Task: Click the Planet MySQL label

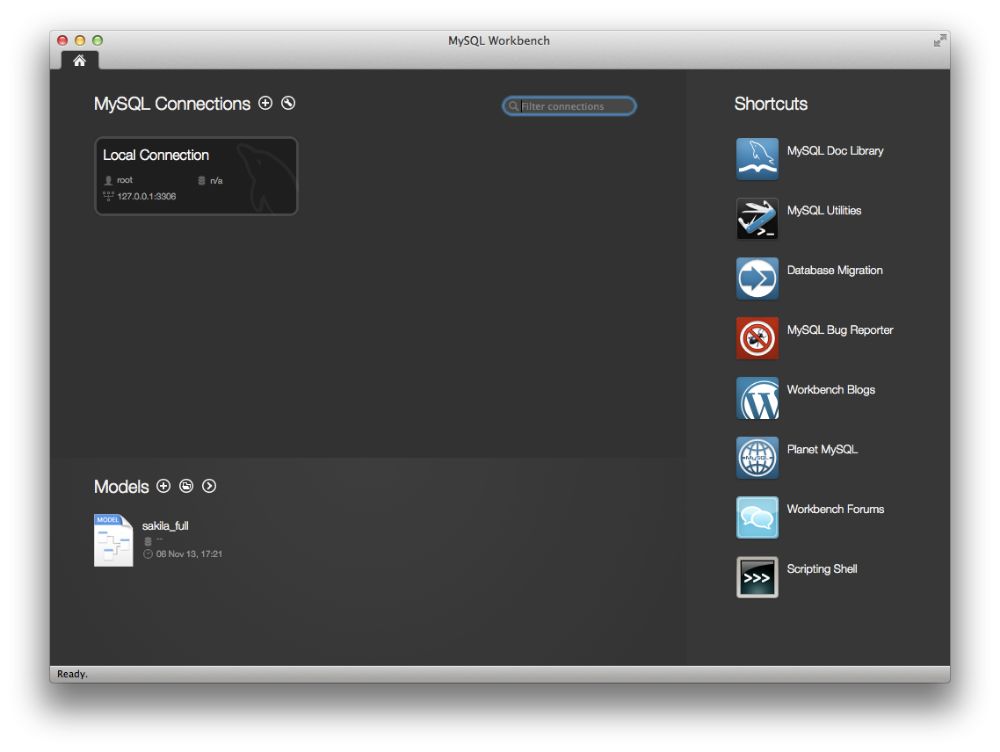Action: (822, 450)
